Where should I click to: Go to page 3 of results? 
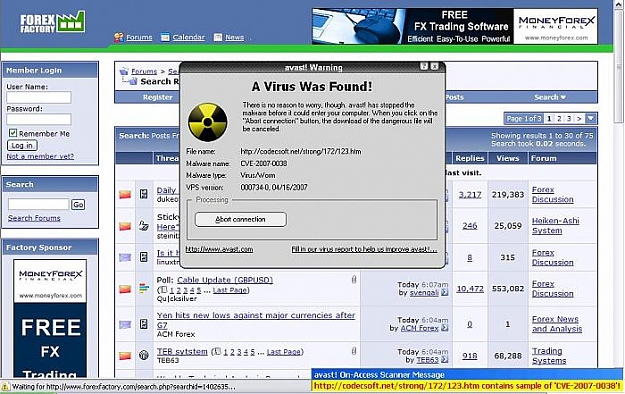point(569,118)
